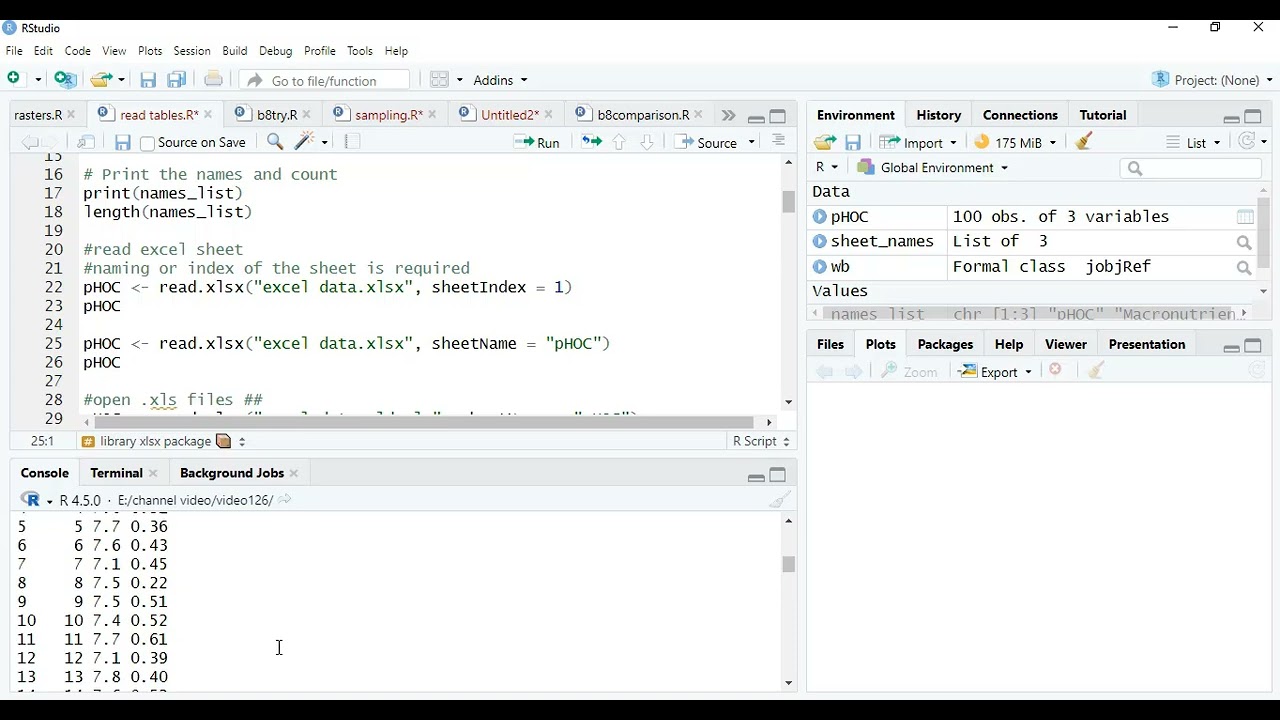Expand wb object row

click(820, 266)
